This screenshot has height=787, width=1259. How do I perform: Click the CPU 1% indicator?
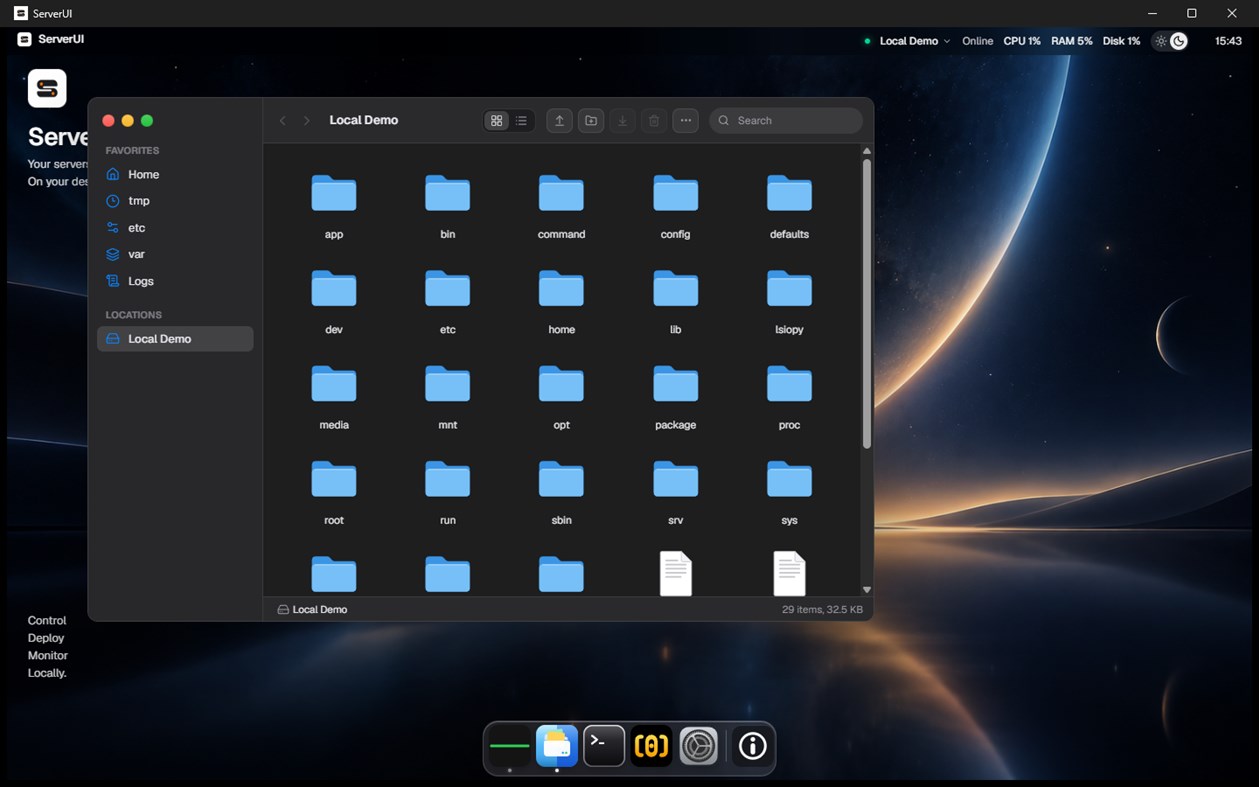click(1022, 41)
